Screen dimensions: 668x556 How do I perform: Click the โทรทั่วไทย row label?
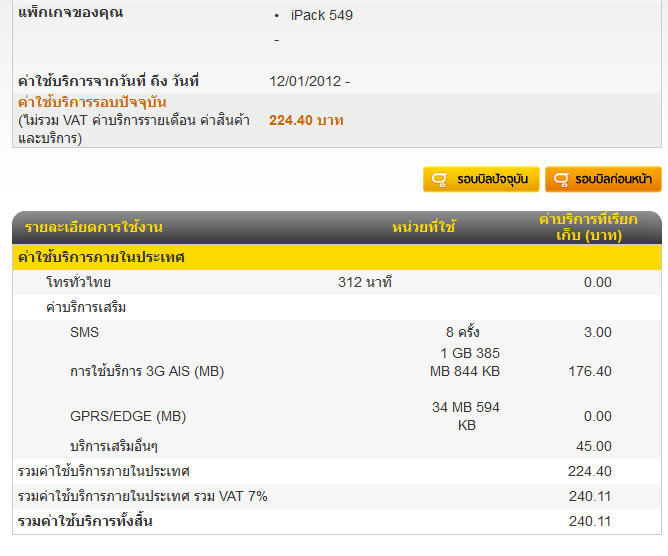pos(78,282)
